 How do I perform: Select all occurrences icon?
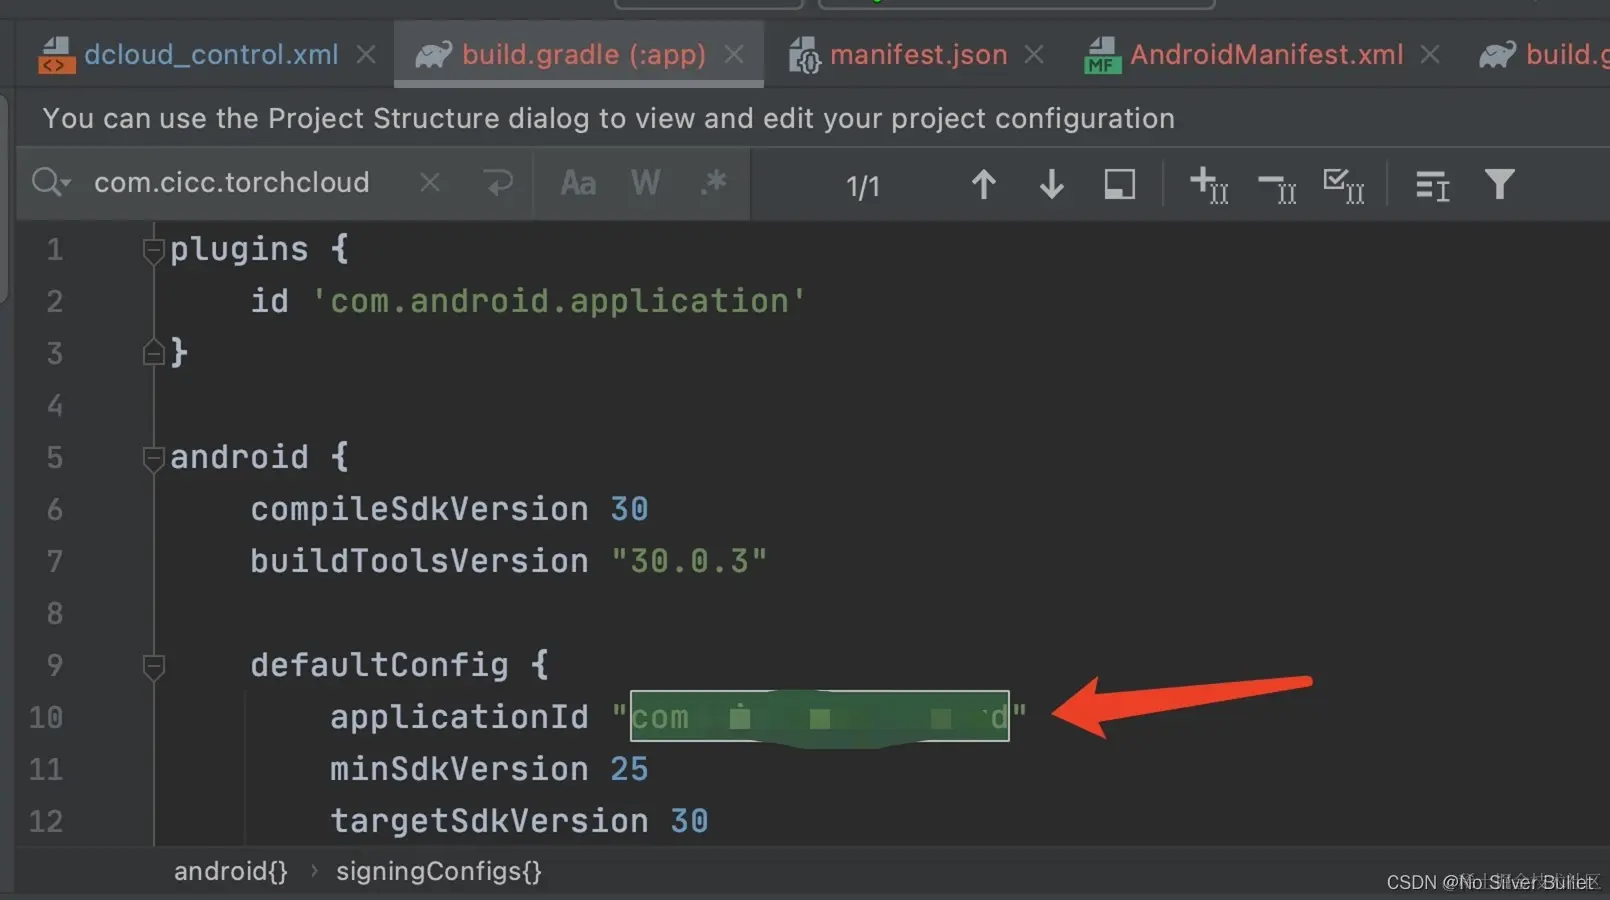click(1343, 185)
